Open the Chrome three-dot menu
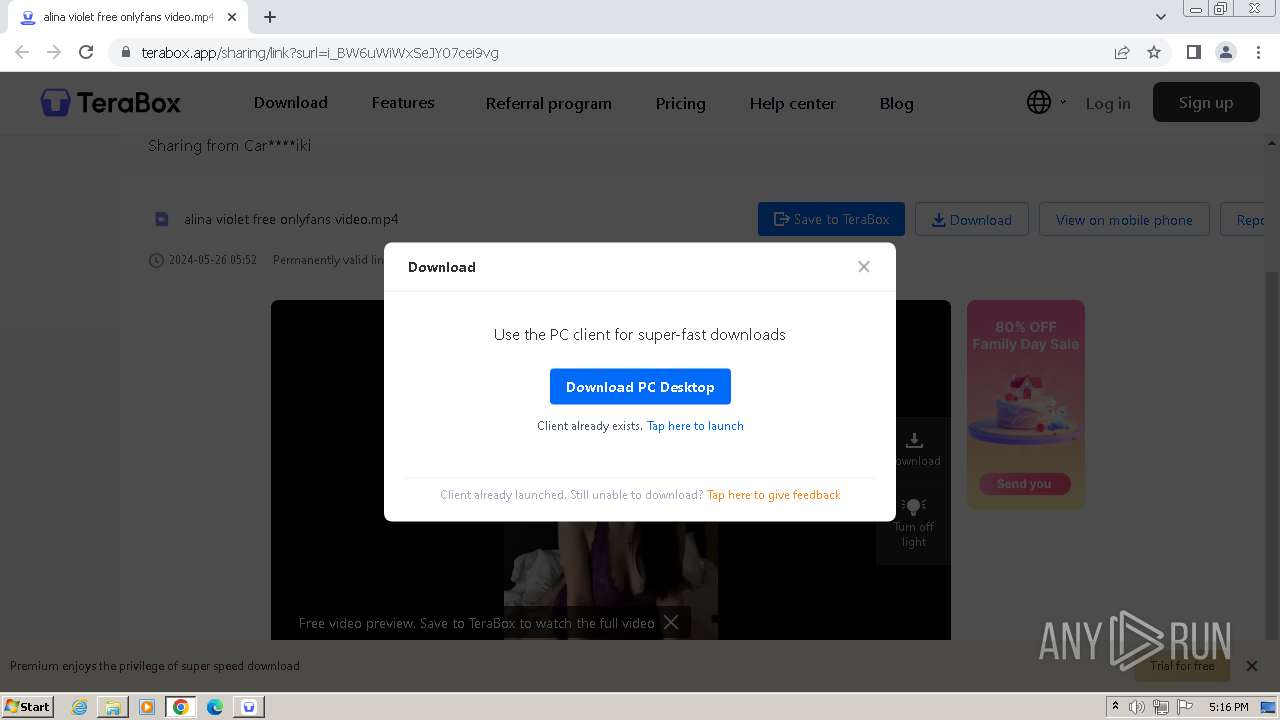The image size is (1280, 720). pyautogui.click(x=1258, y=52)
